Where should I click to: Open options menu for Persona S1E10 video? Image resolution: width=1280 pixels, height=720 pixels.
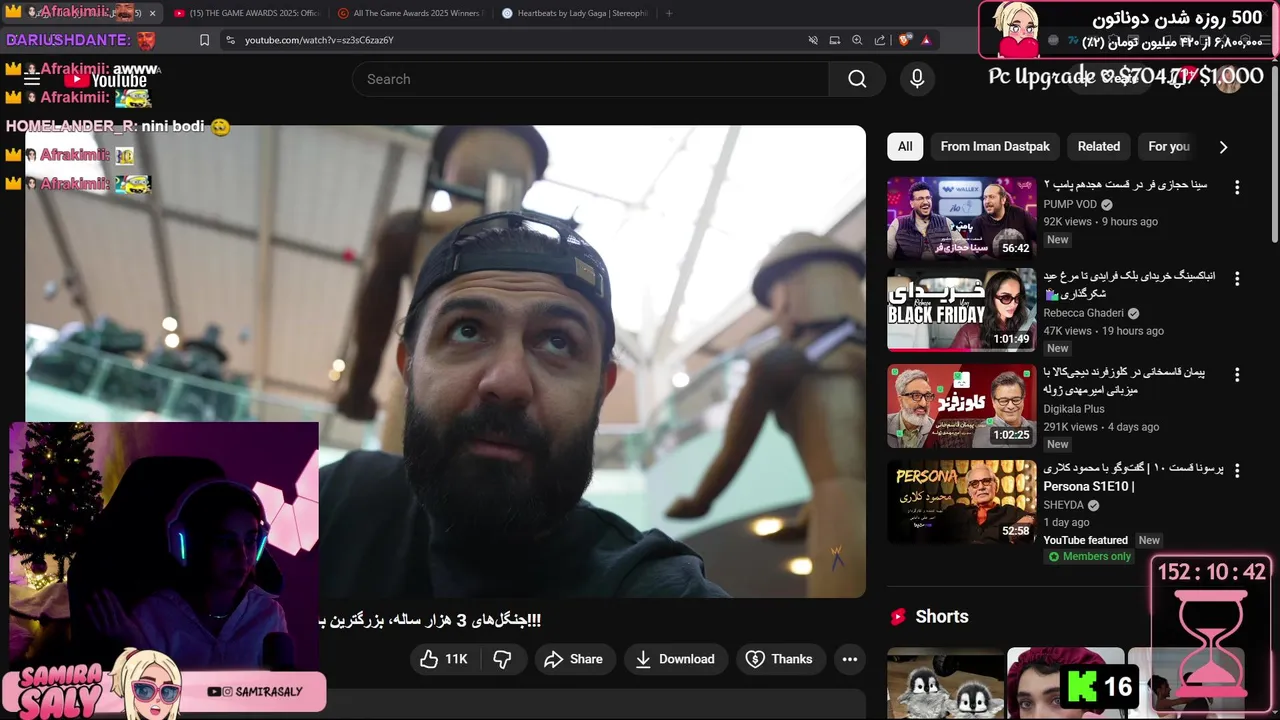click(x=1237, y=470)
